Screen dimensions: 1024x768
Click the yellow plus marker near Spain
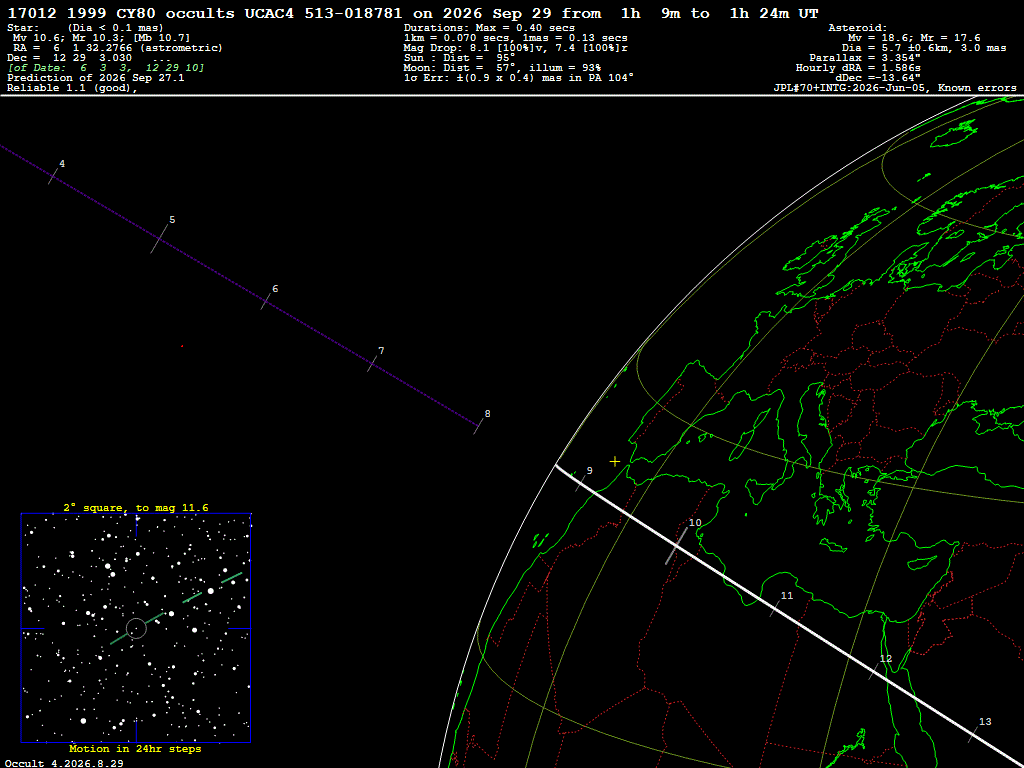615,462
